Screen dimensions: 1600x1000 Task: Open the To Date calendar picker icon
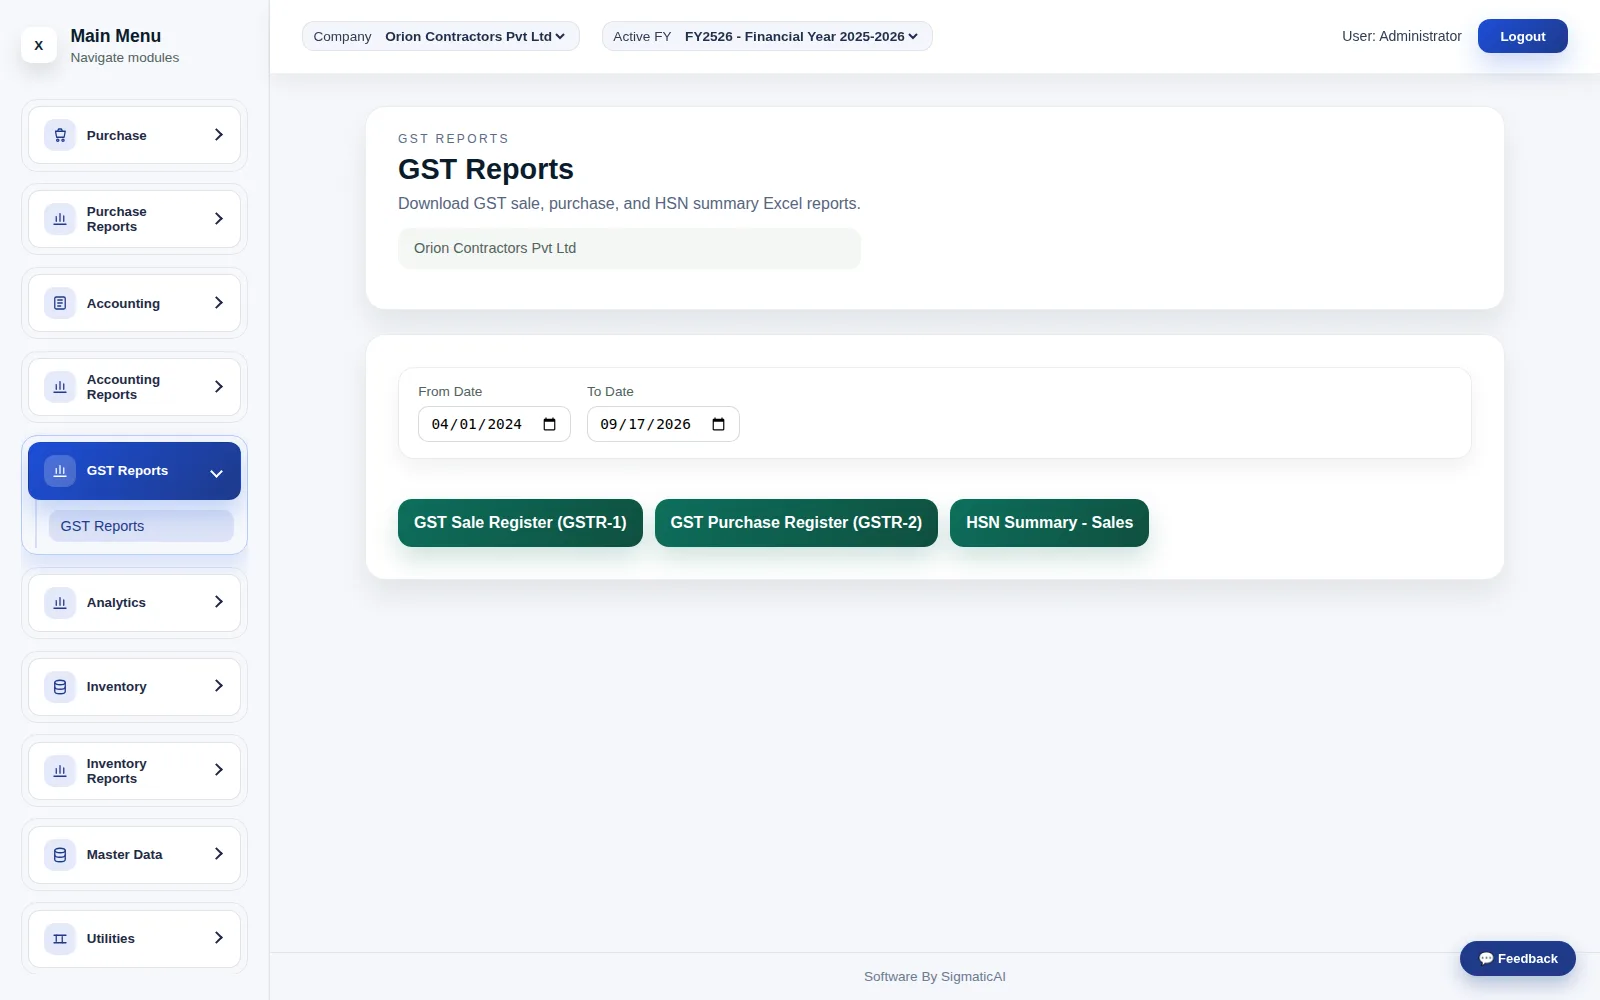718,424
